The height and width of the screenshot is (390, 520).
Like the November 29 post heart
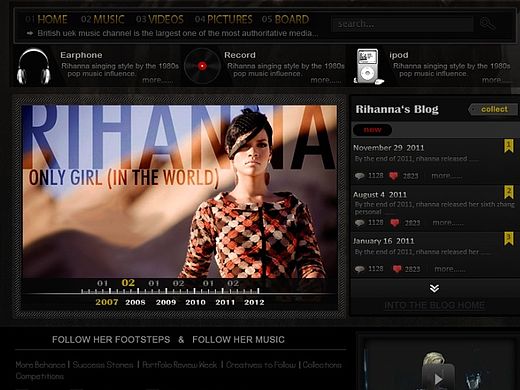[394, 176]
